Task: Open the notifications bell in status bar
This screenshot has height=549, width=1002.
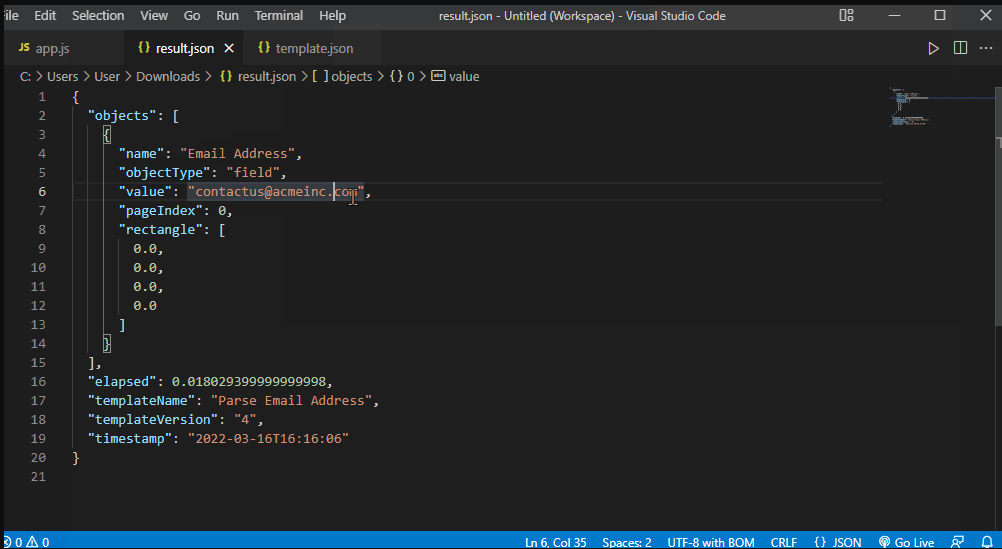Action: 985,542
